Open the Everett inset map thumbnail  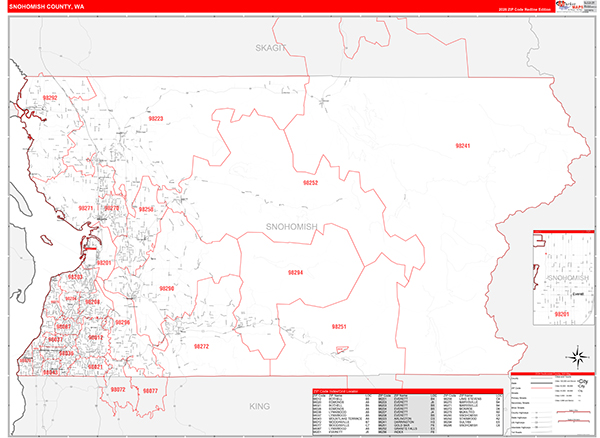564,278
